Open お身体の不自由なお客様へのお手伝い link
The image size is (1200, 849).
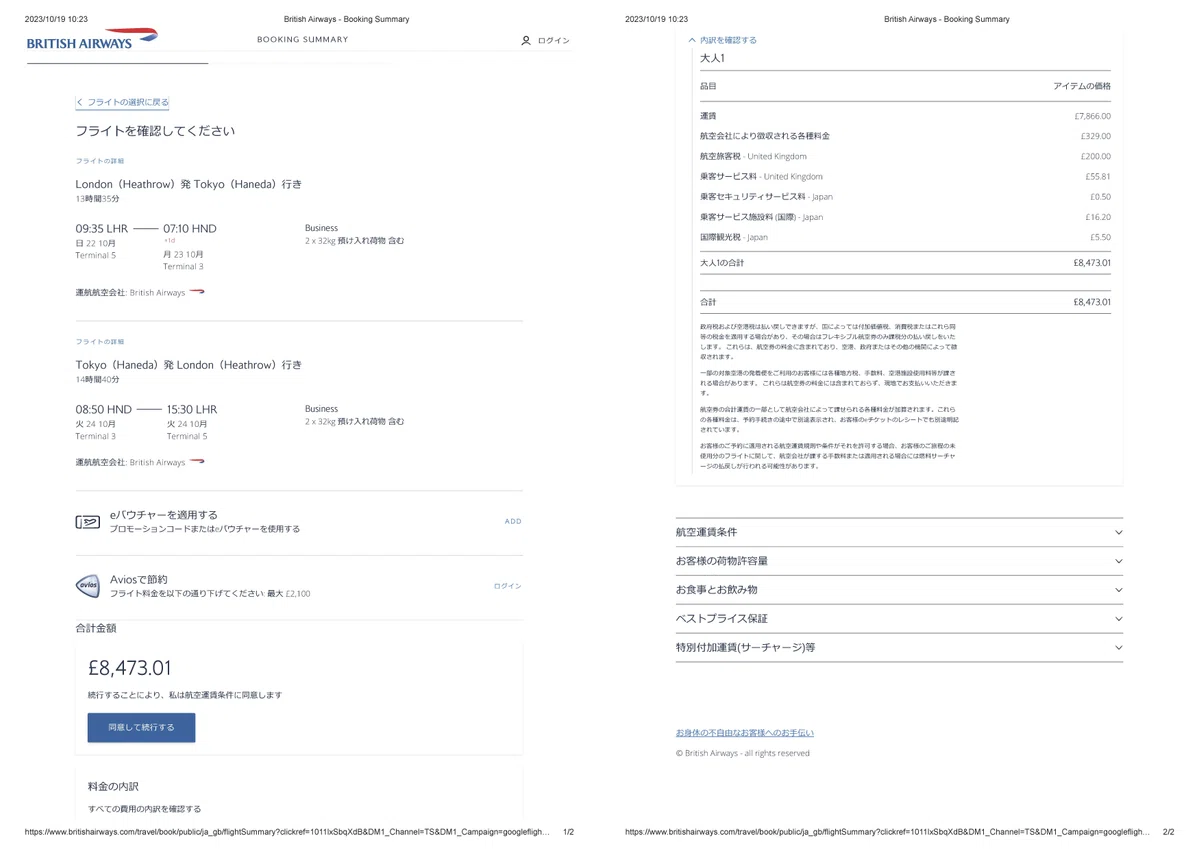[x=745, y=733]
